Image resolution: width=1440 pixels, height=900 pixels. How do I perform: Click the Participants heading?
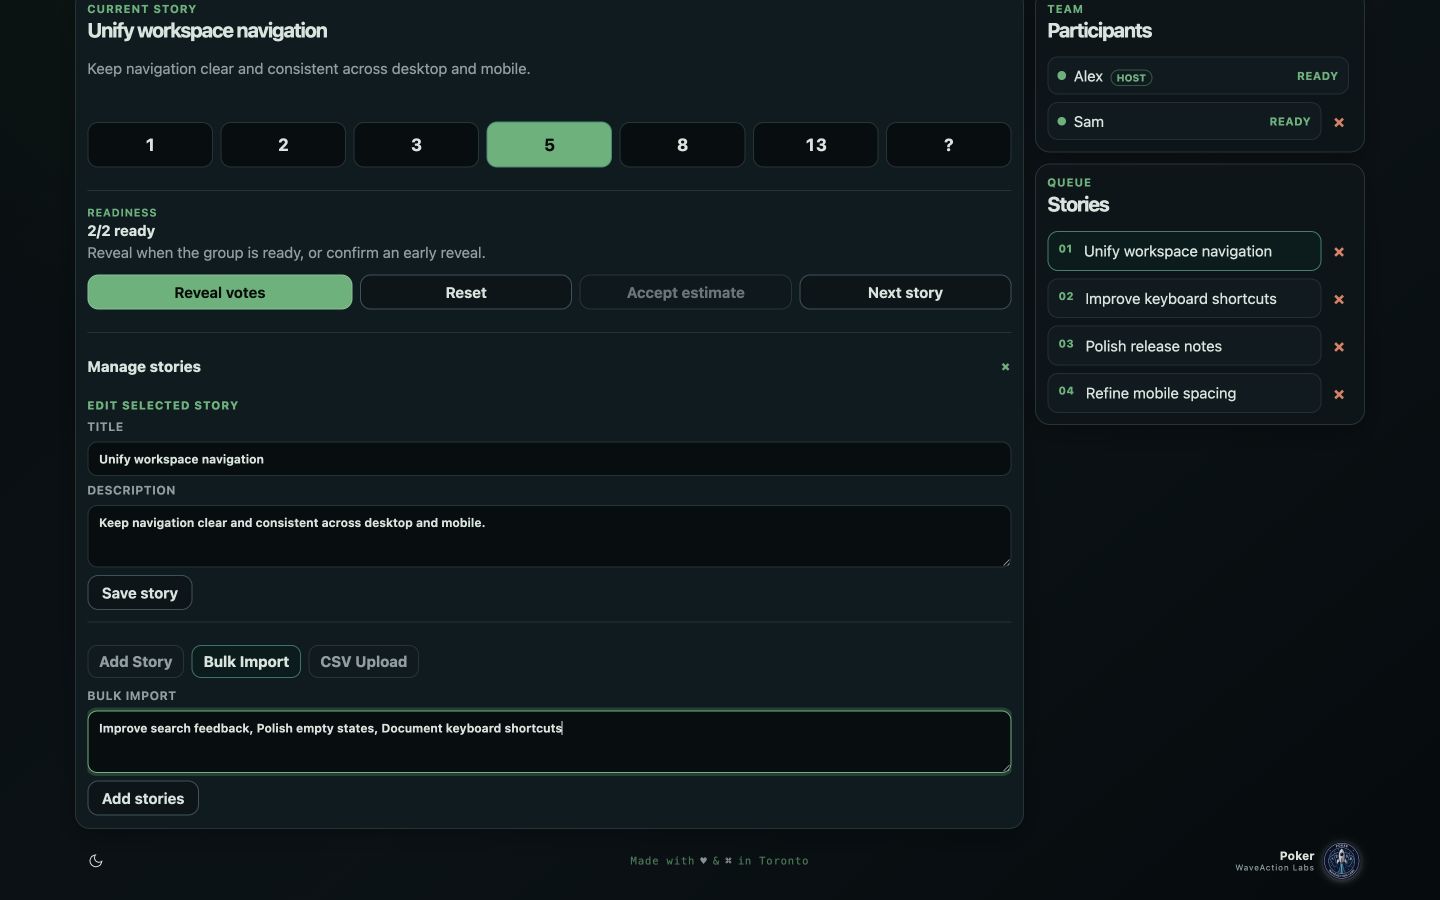click(x=1099, y=31)
